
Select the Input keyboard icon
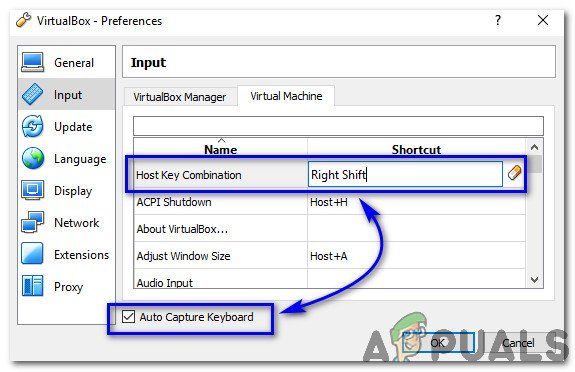point(32,94)
